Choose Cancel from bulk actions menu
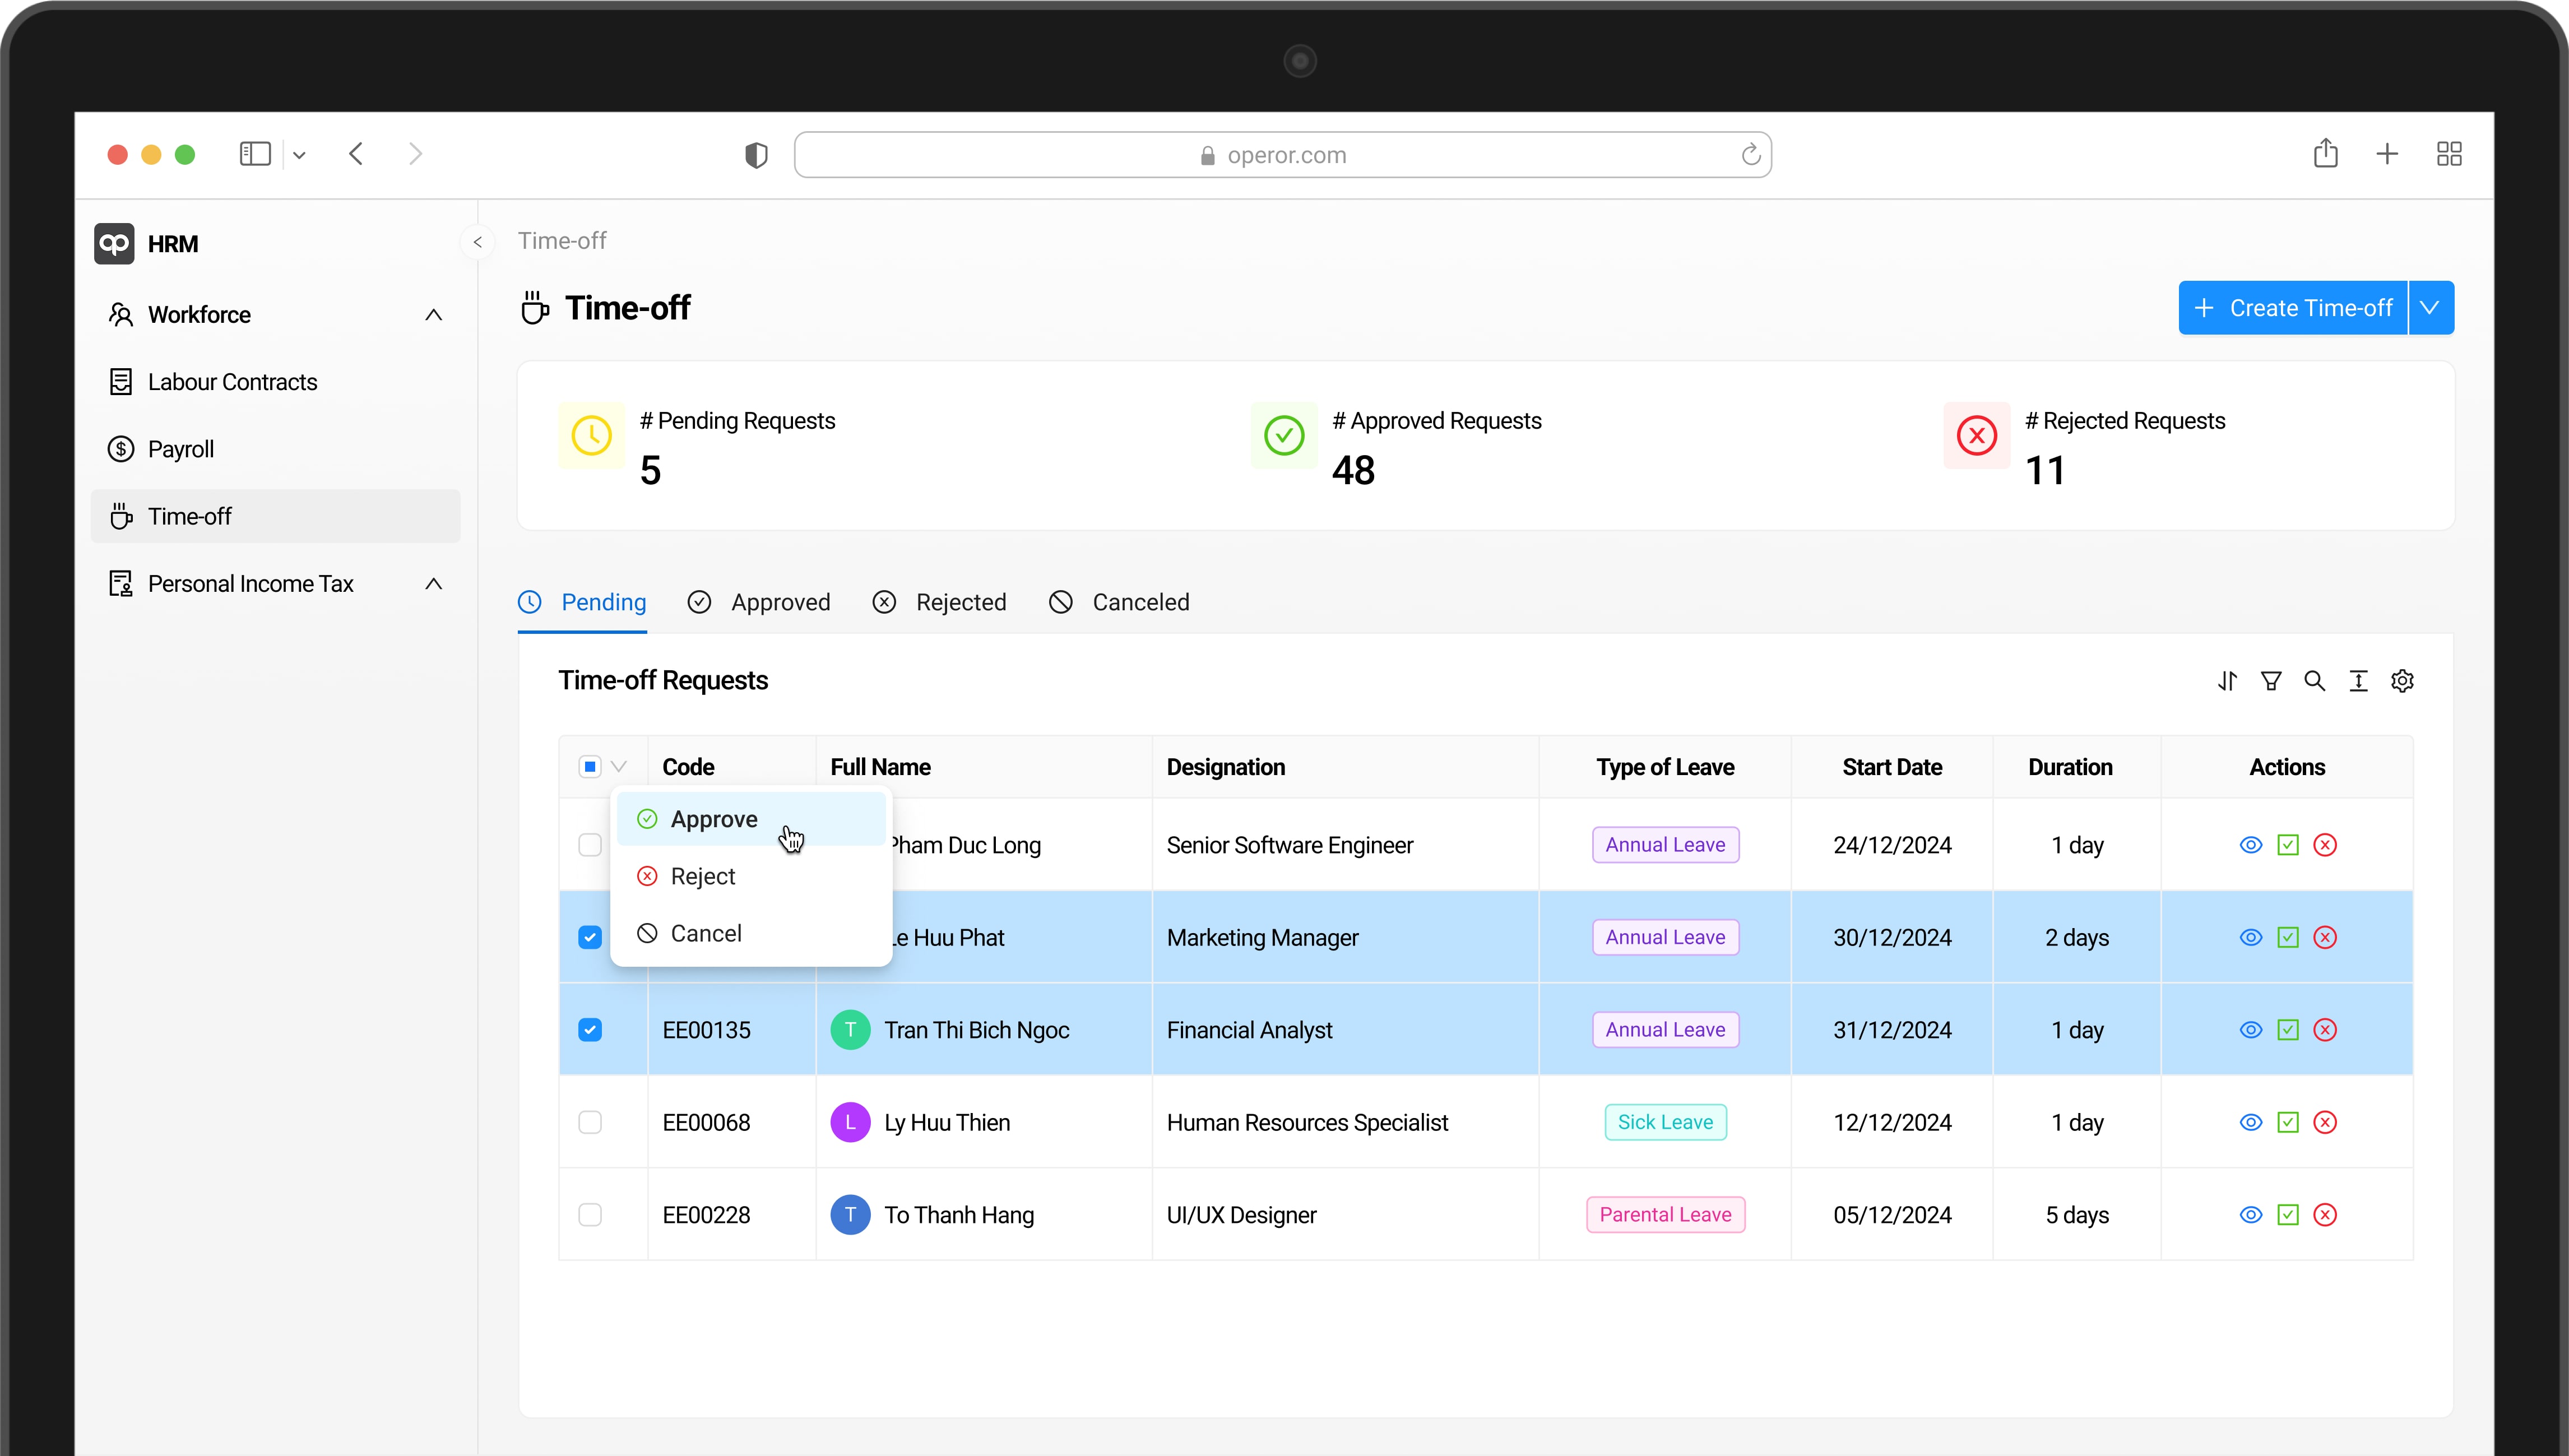 750,933
